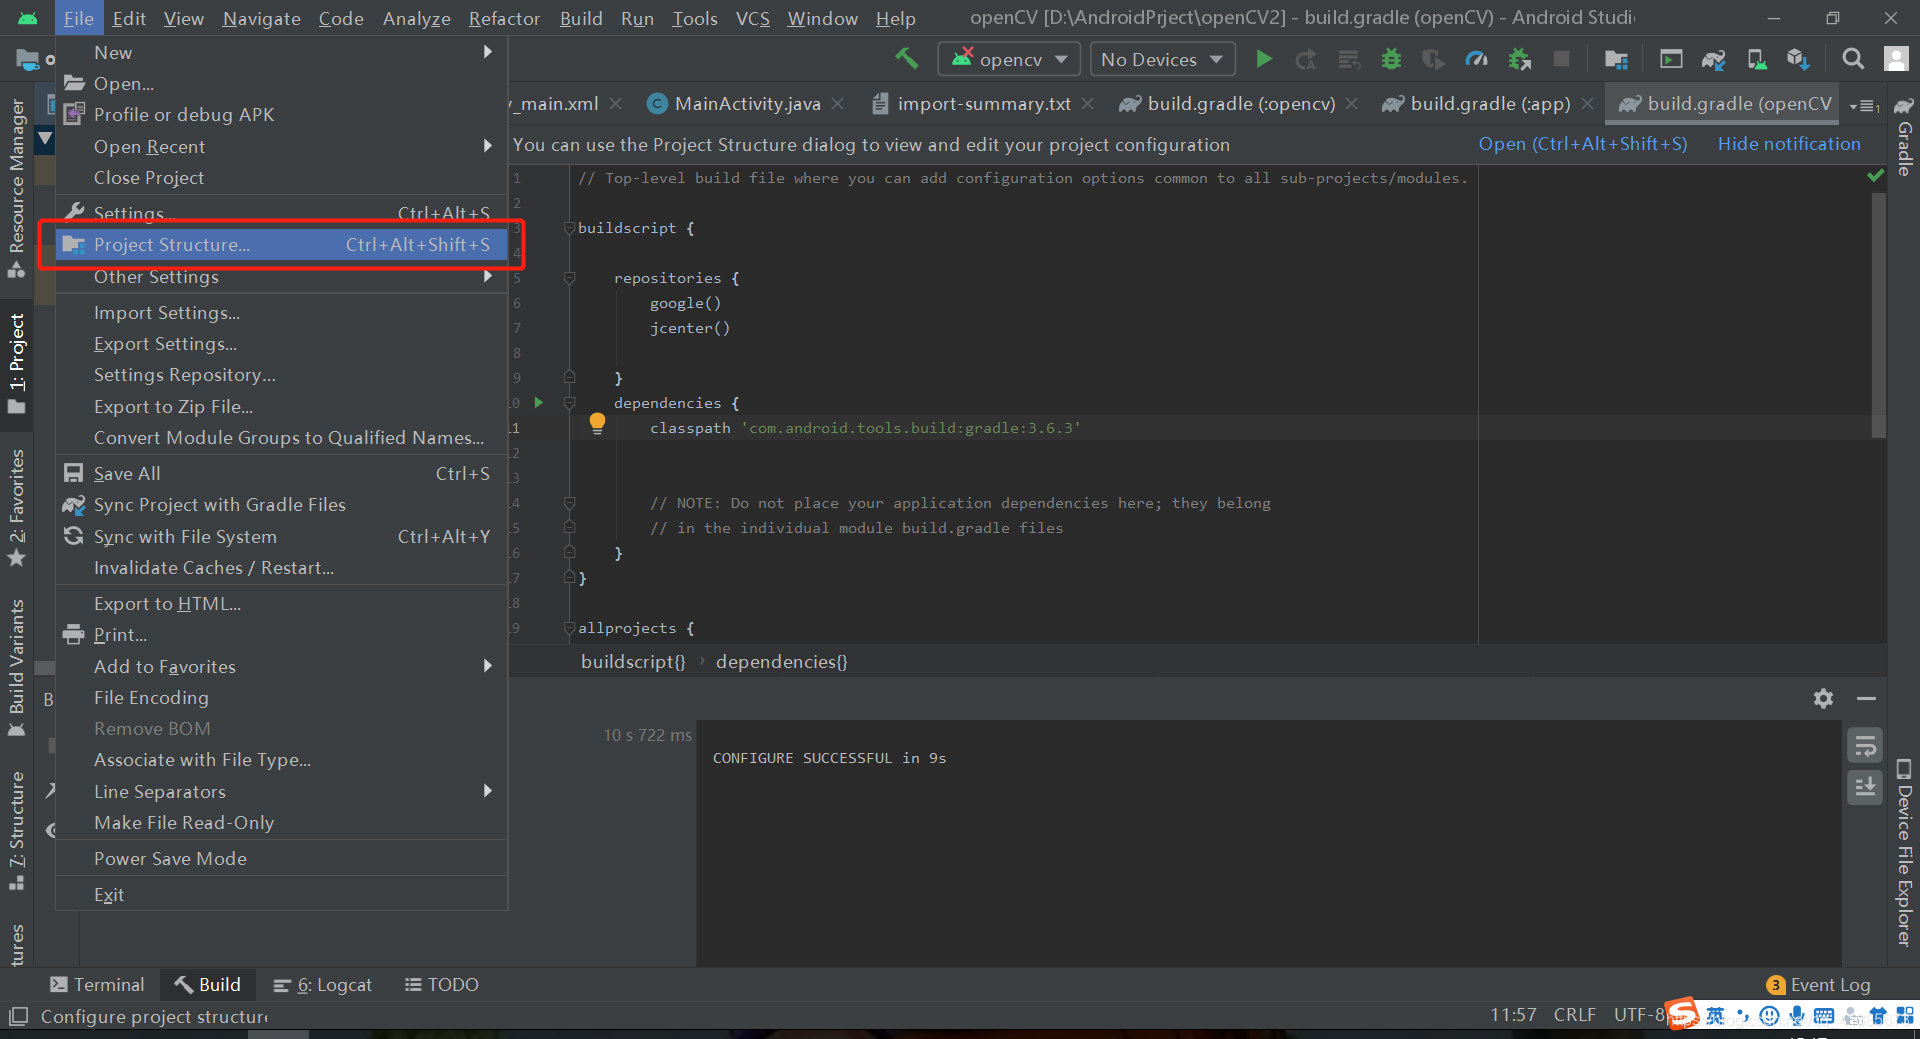Toggle Chinese/English in the Sogou input tray
1920x1039 pixels.
[x=1716, y=1015]
